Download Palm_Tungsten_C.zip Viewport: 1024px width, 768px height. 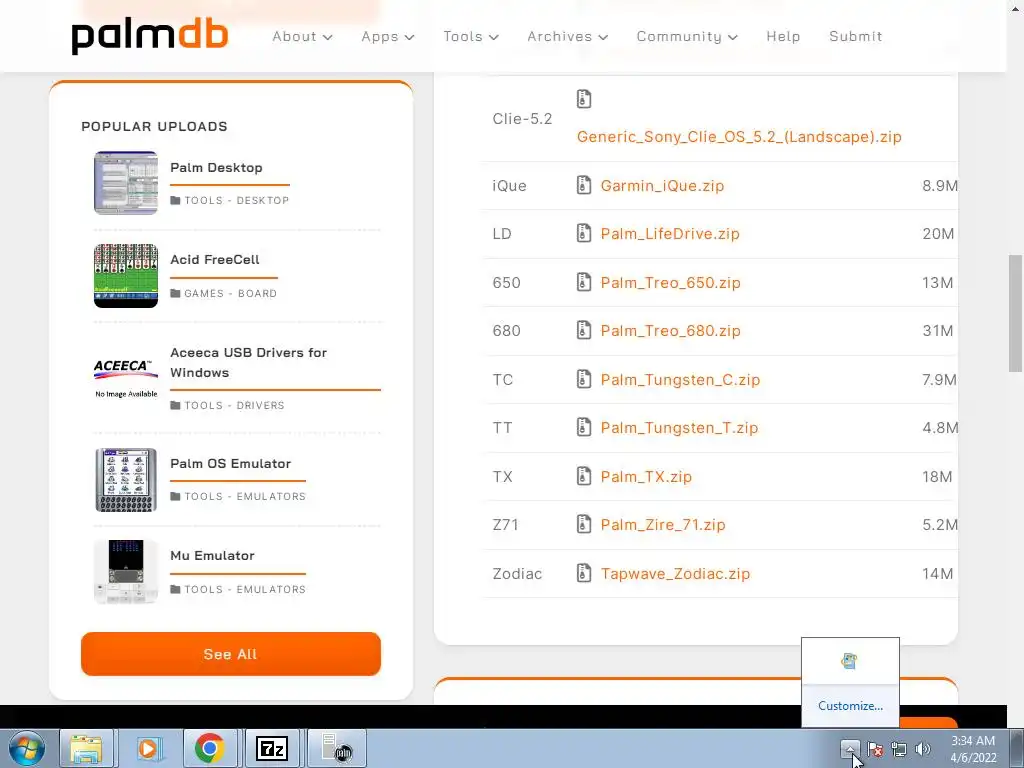click(680, 379)
